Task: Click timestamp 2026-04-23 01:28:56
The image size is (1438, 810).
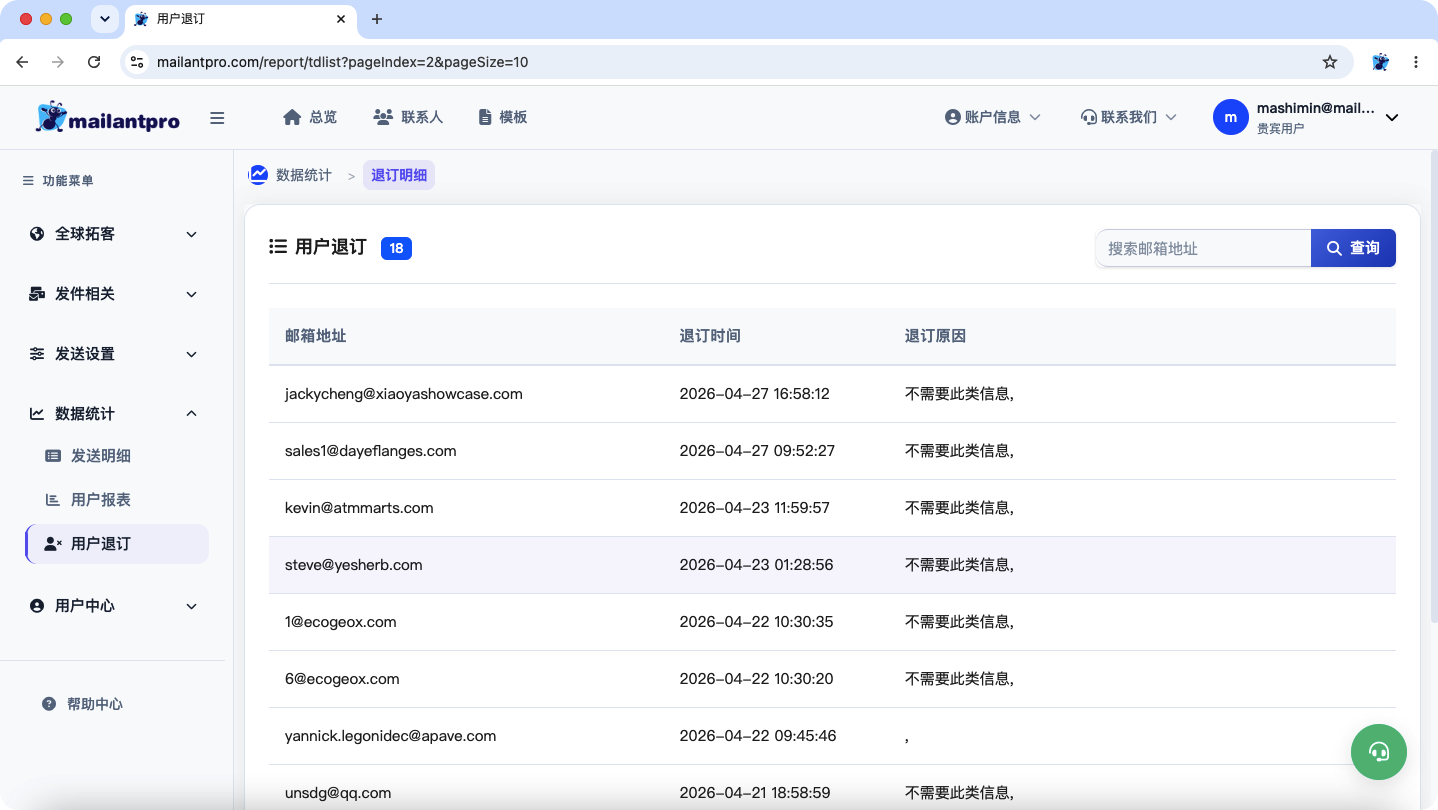Action: point(756,565)
